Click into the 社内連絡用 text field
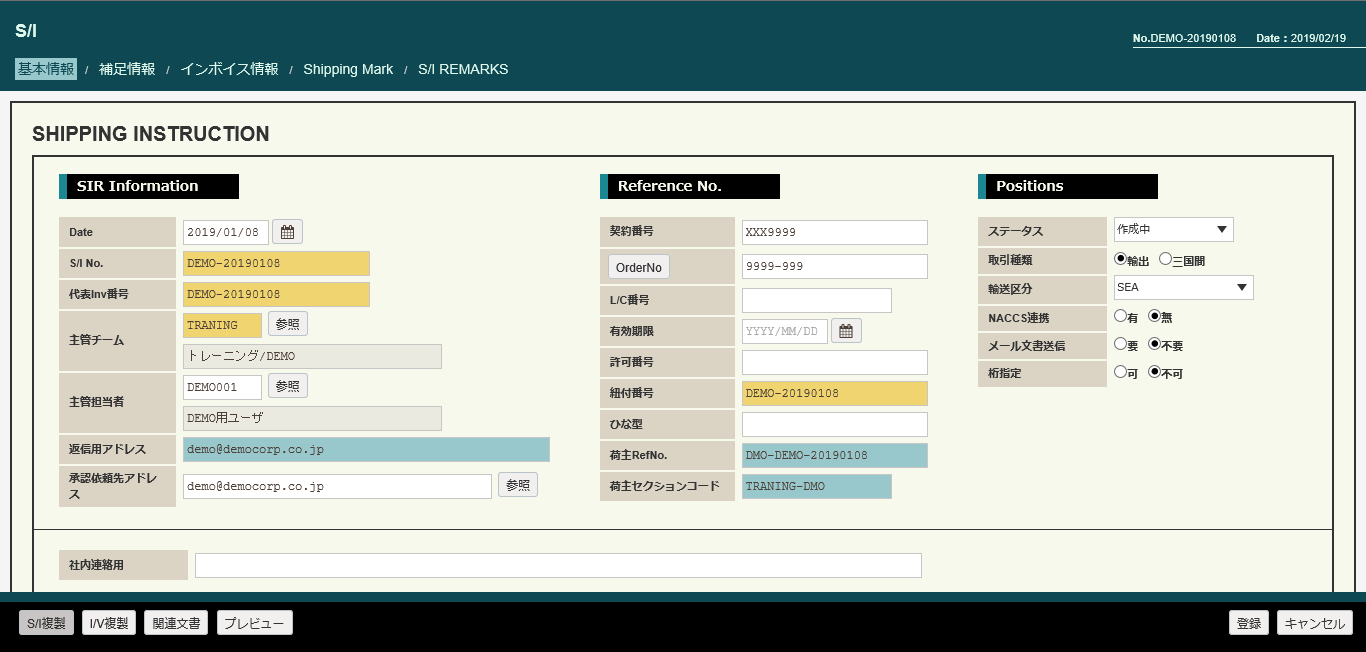The width and height of the screenshot is (1366, 652). click(x=558, y=566)
